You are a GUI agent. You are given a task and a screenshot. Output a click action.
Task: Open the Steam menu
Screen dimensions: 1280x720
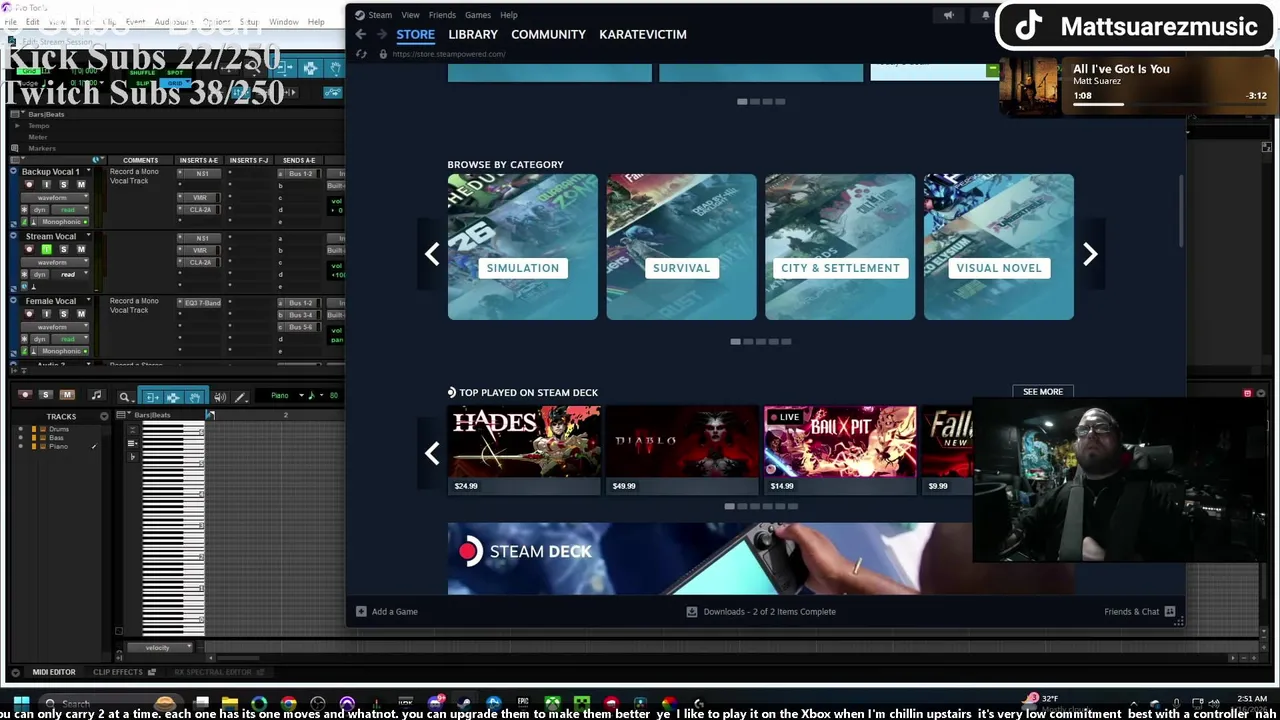[x=380, y=15]
